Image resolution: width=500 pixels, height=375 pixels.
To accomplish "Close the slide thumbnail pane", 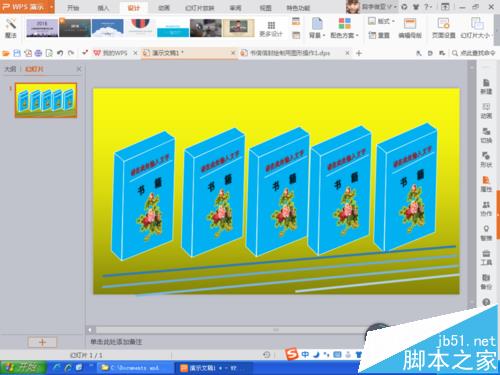I will [x=79, y=69].
